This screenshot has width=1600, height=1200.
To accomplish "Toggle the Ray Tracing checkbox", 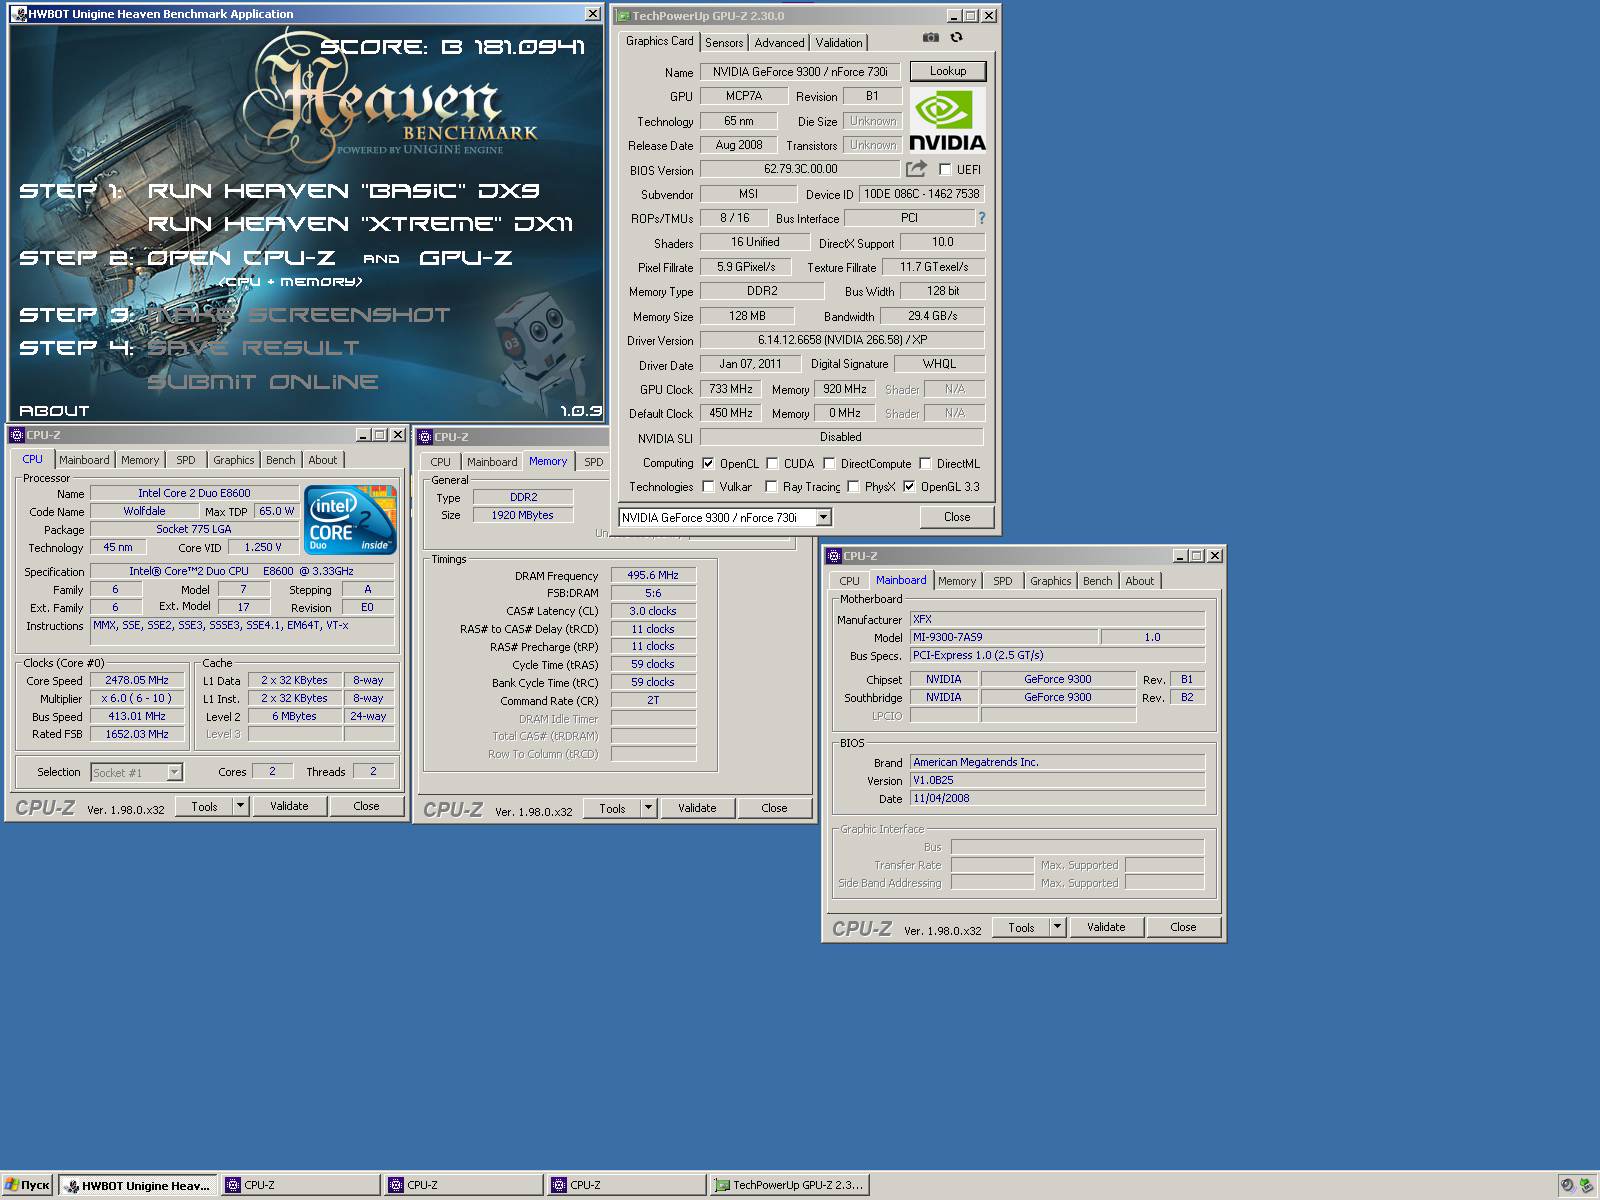I will click(771, 487).
